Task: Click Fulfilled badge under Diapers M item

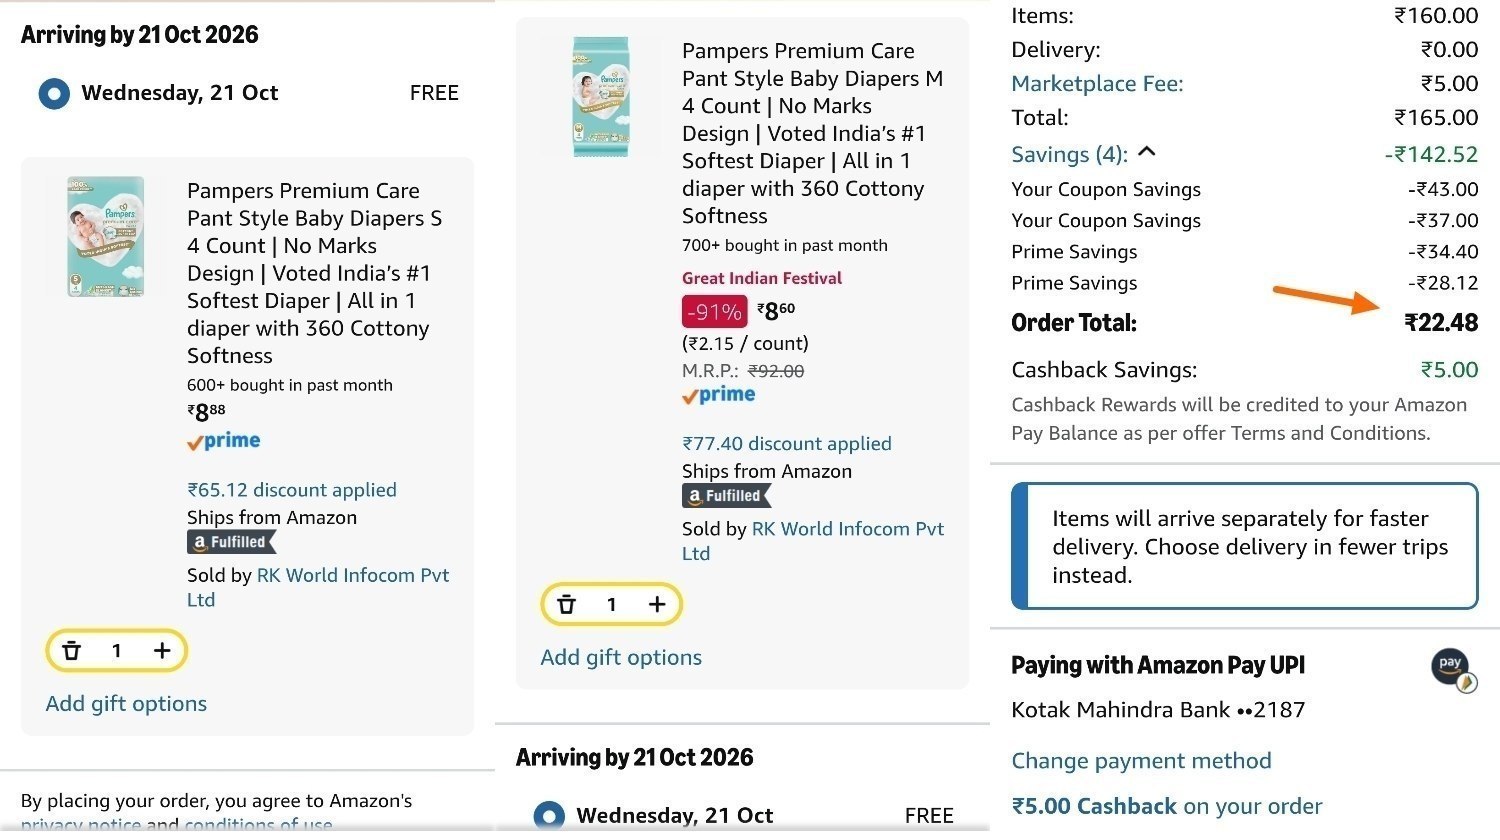Action: pyautogui.click(x=726, y=495)
